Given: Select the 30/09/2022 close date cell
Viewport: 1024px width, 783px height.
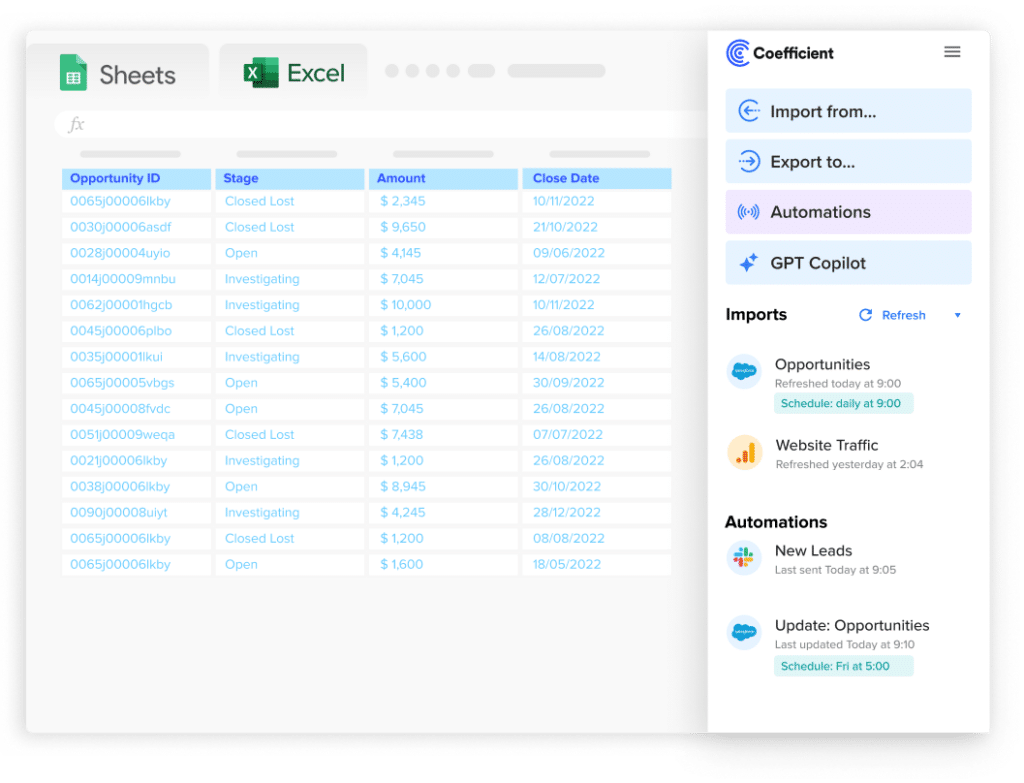Looking at the screenshot, I should (597, 383).
